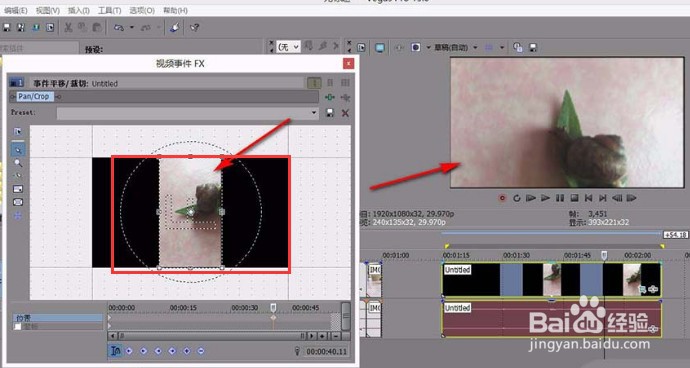Expand the overlays grid dropdown arrow

502,47
